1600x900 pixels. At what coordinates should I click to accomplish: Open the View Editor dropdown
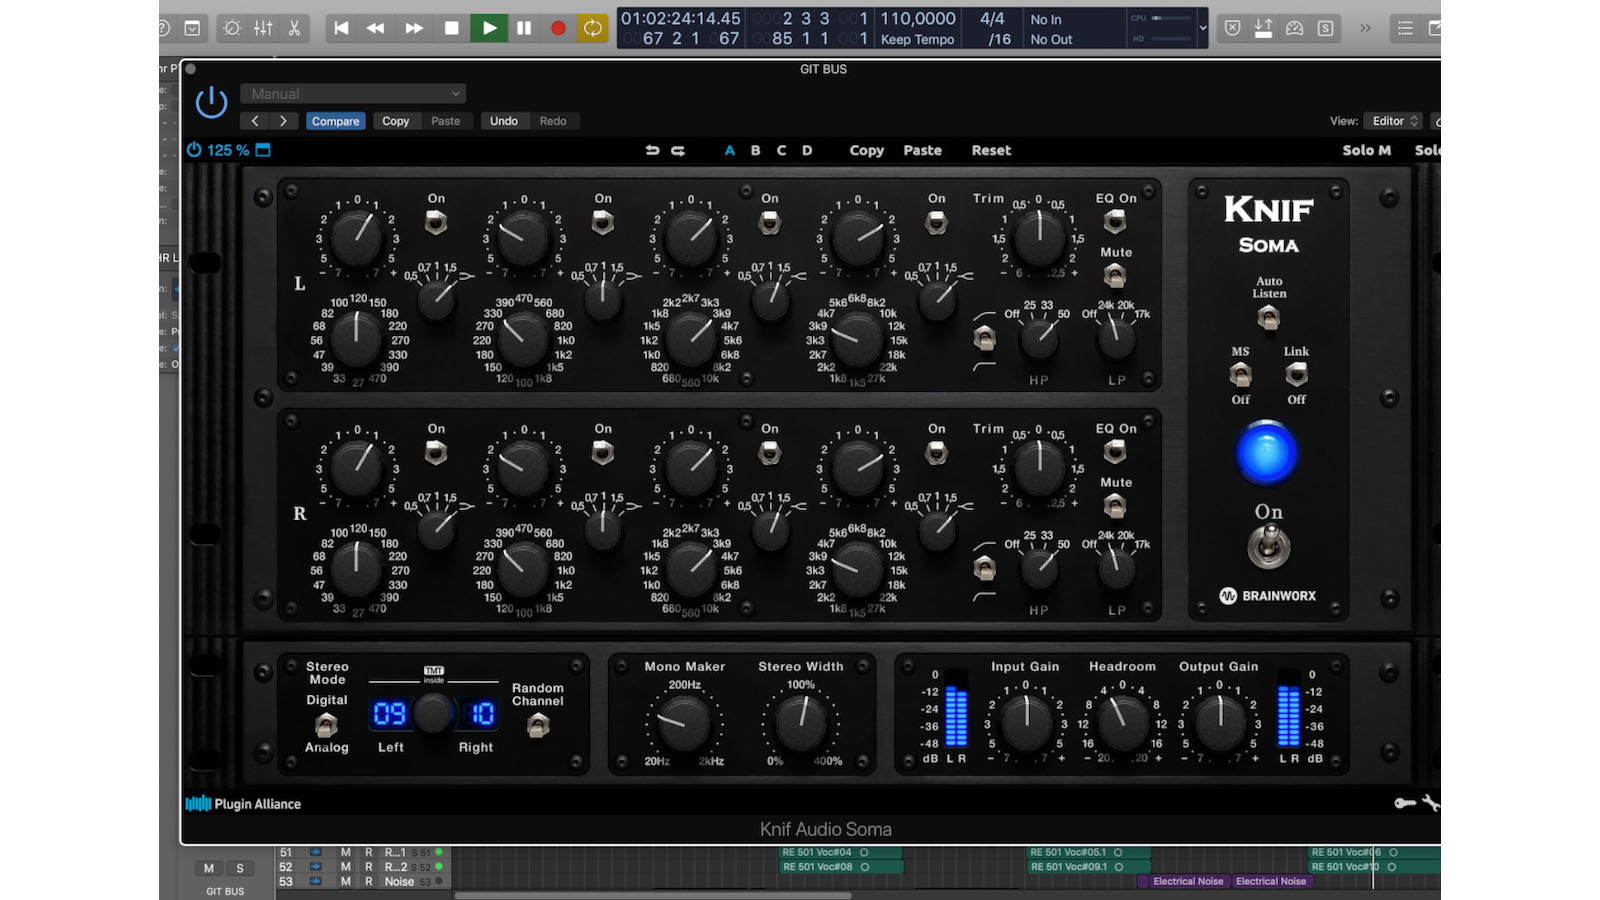tap(1393, 120)
